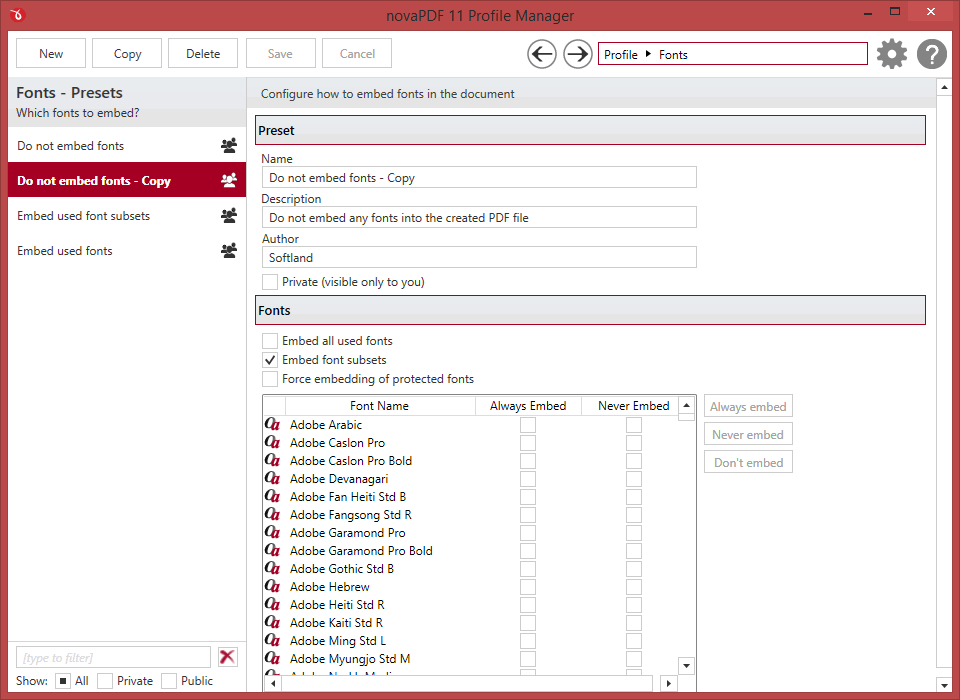Click the font icon for Adobe Garamond Pro Bold
The width and height of the screenshot is (960, 700).
(272, 550)
